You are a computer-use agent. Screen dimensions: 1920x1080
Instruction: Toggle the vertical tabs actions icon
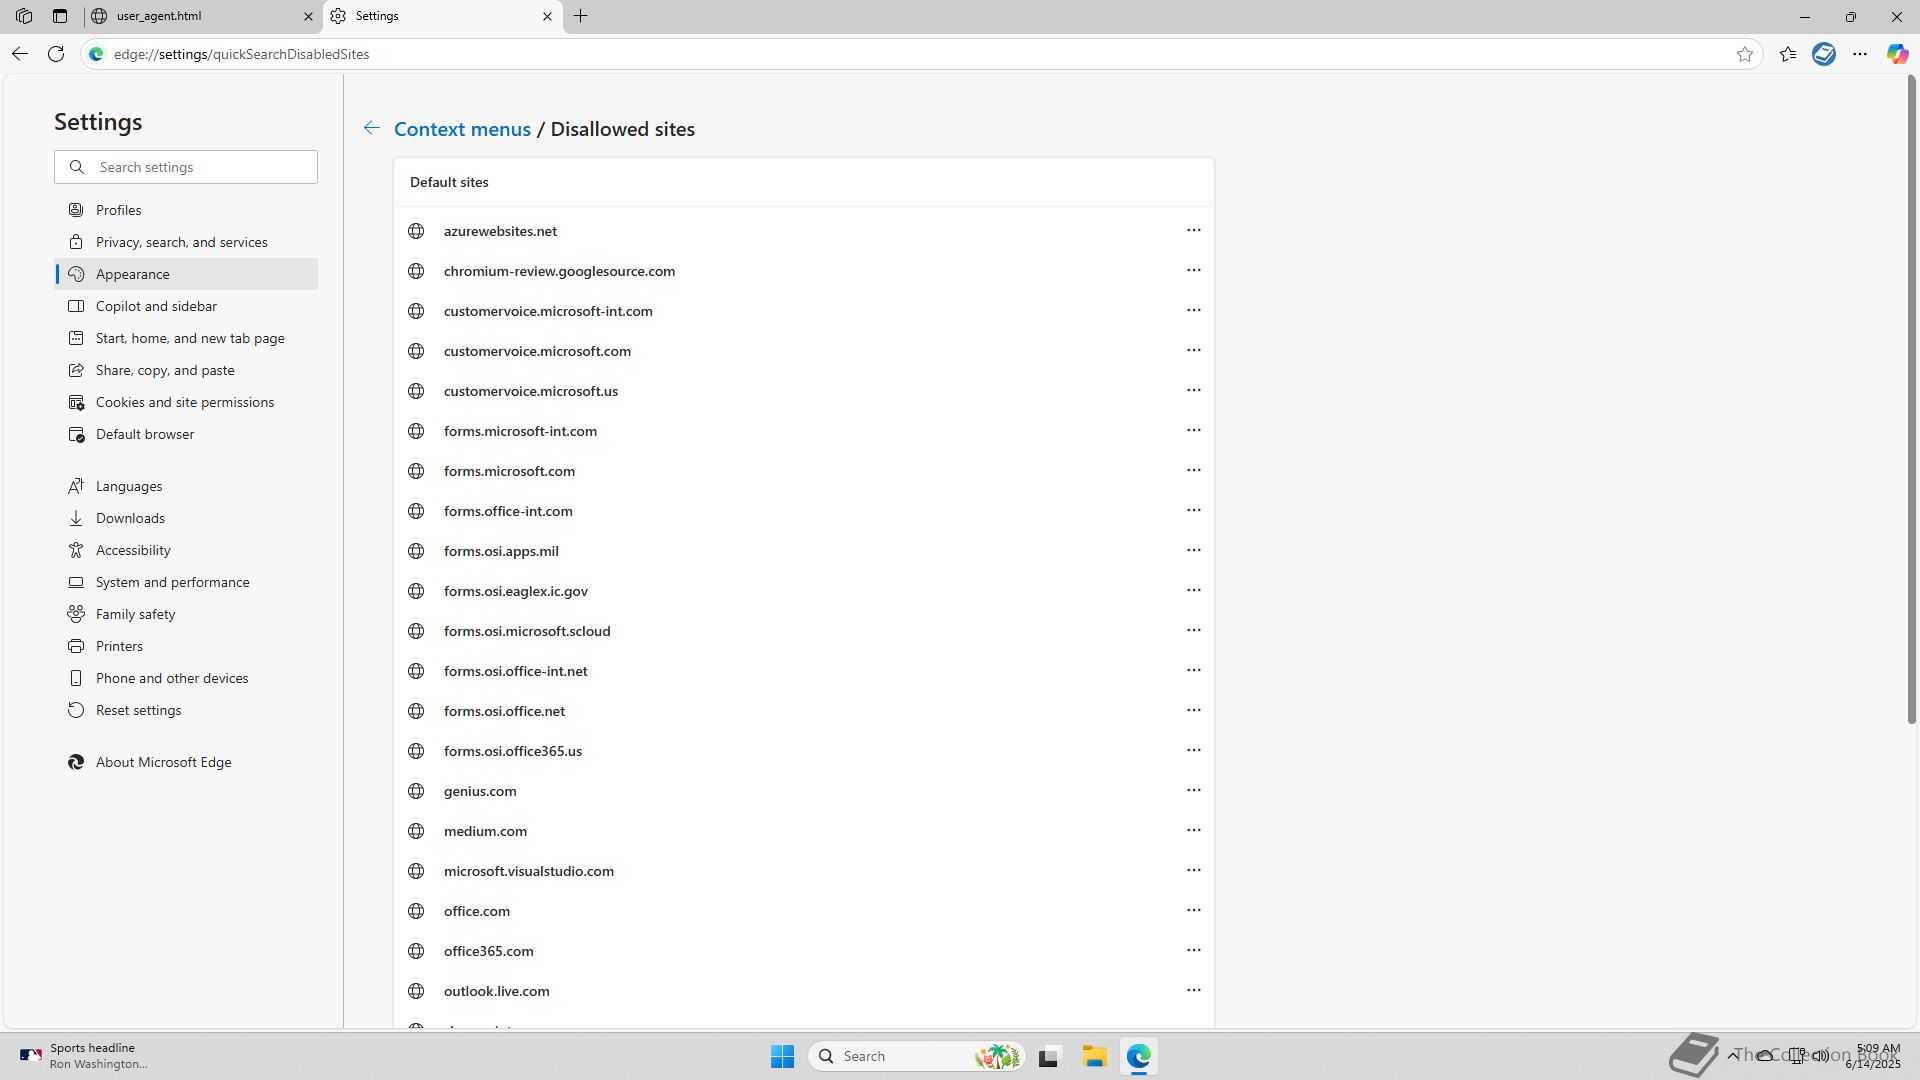[x=60, y=16]
